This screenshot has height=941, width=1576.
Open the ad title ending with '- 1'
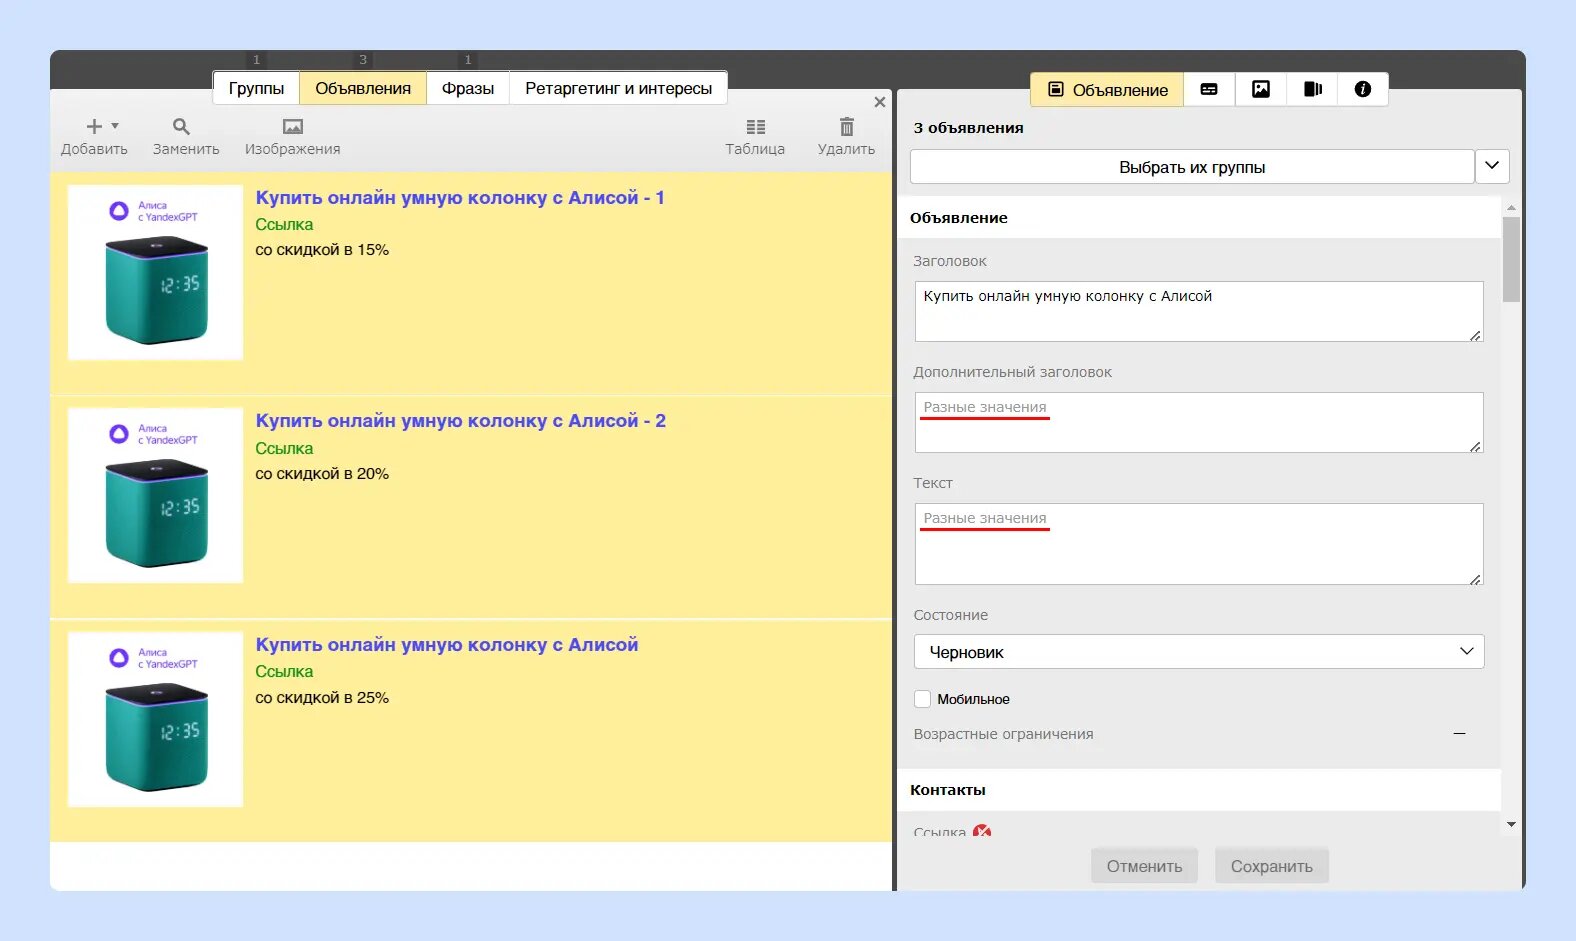point(460,198)
